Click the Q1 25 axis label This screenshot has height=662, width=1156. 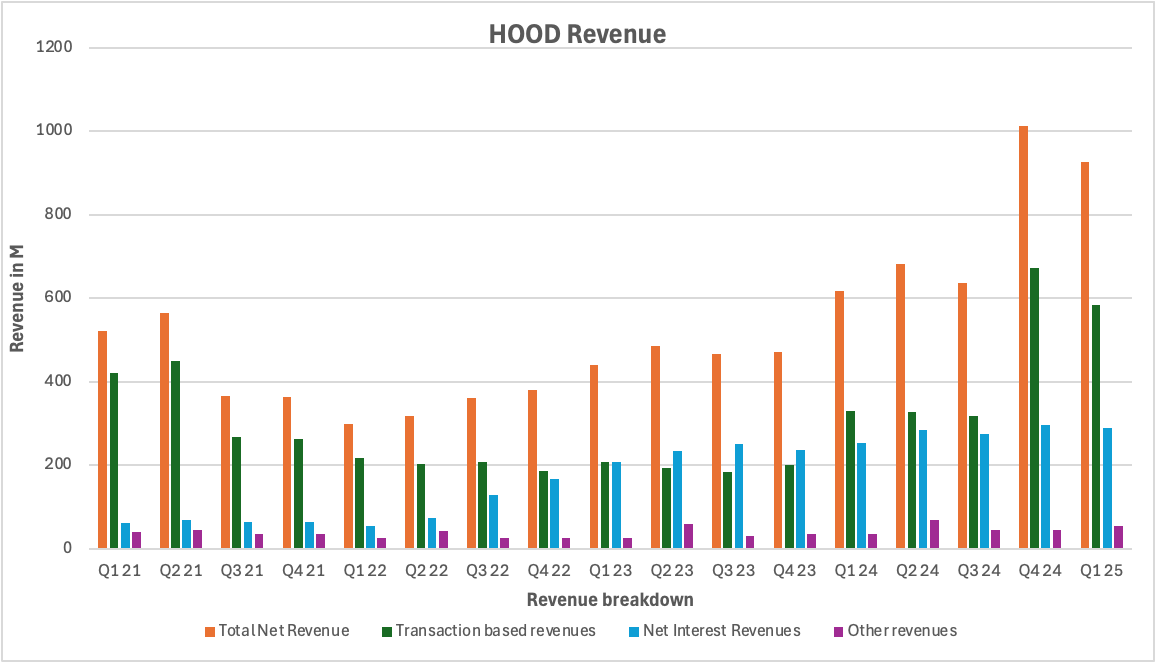pos(1101,571)
